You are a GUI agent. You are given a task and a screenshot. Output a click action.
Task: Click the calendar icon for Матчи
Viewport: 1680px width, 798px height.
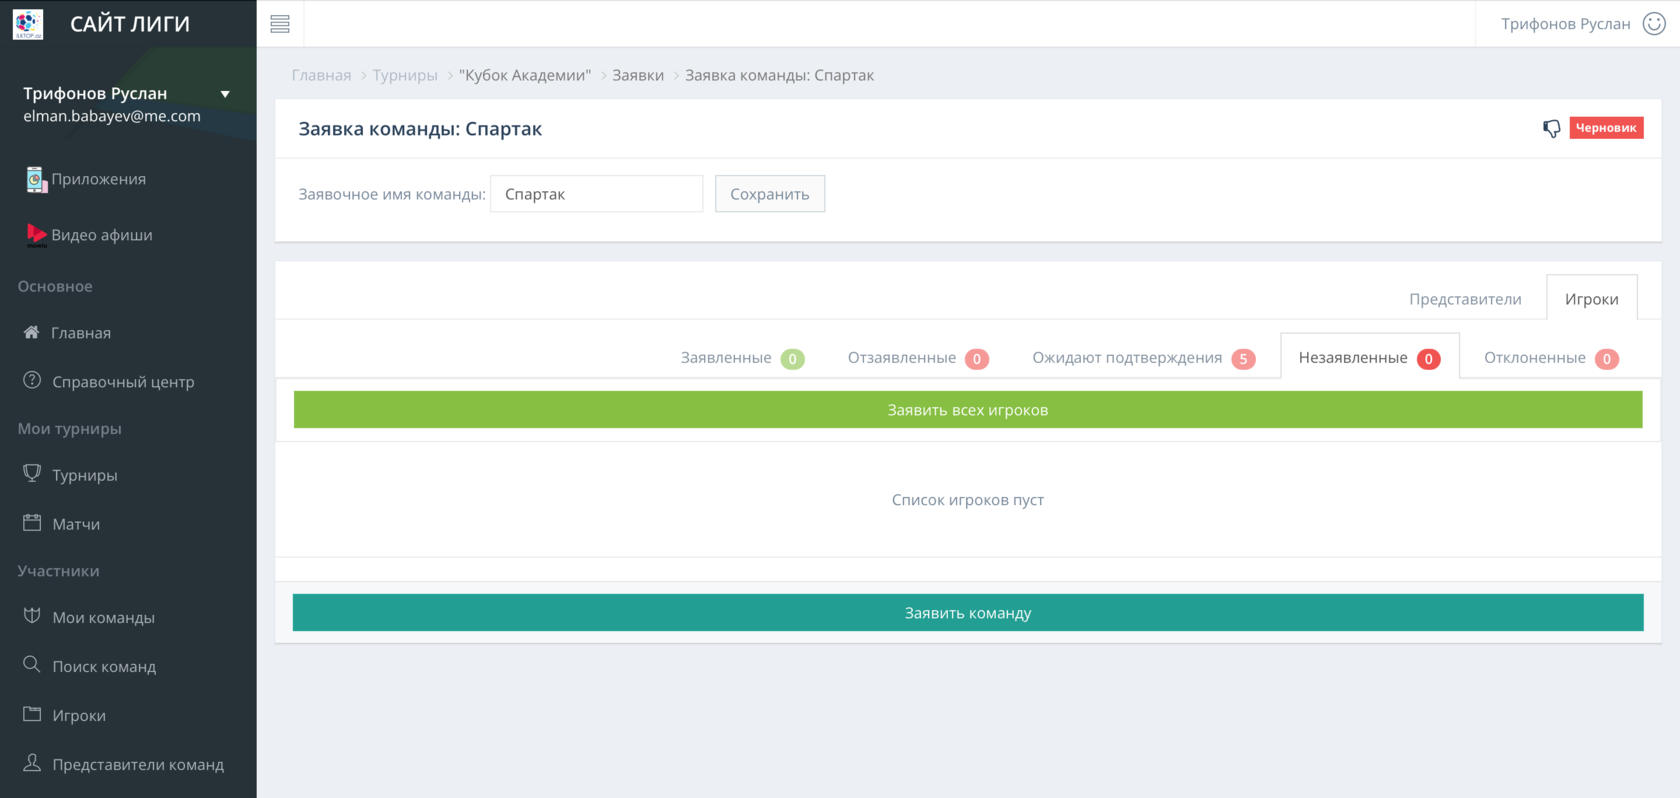pyautogui.click(x=32, y=522)
